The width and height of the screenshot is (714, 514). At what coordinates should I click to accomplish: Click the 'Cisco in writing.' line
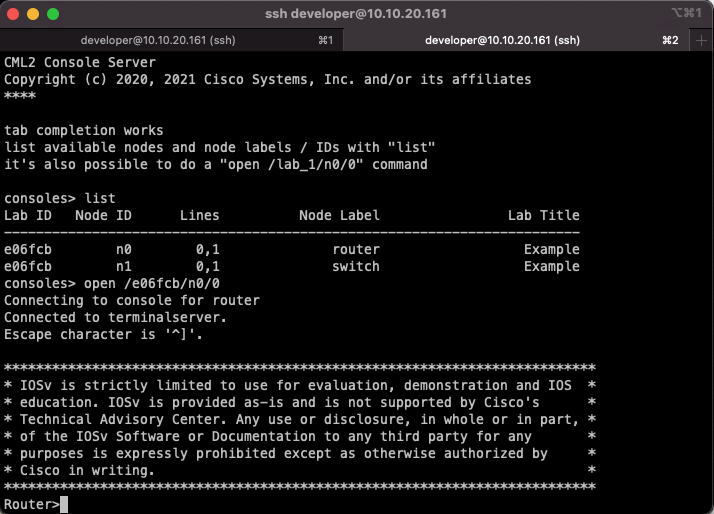click(x=300, y=470)
